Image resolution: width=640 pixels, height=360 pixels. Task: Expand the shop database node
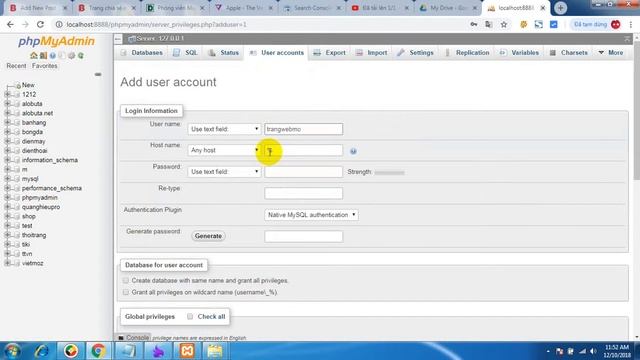(x=7, y=216)
